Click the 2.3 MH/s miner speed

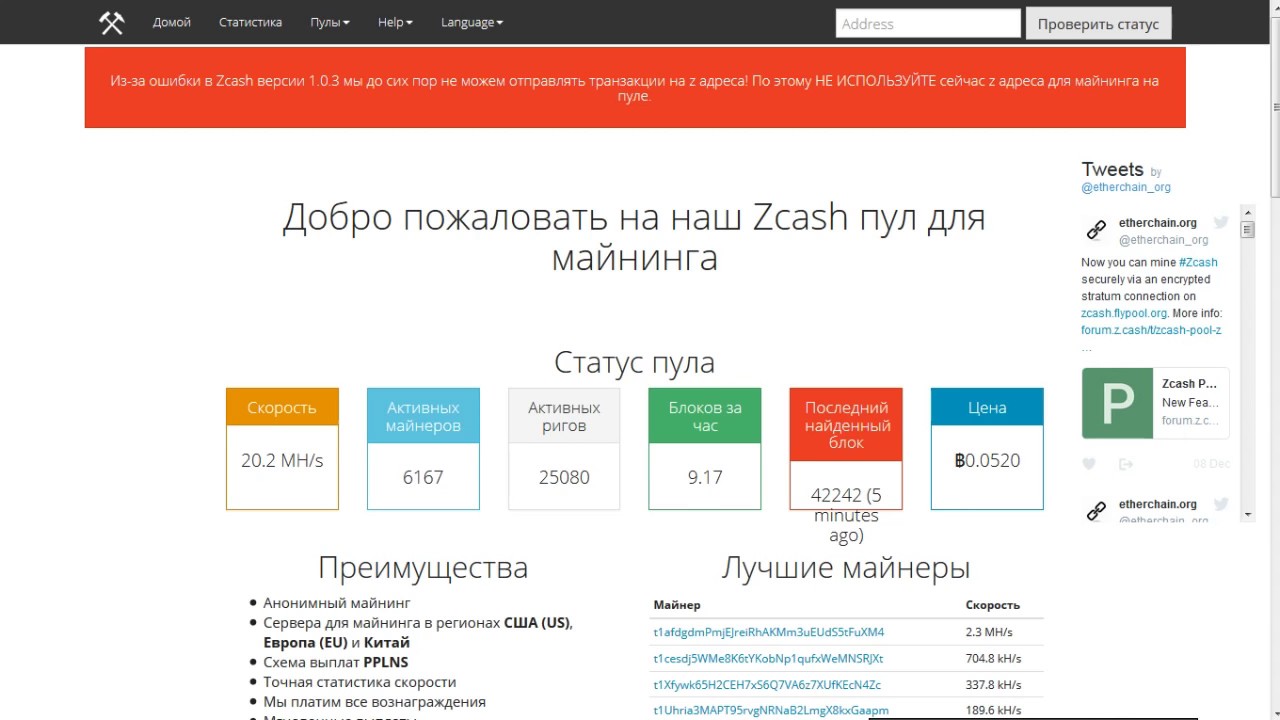pos(989,632)
